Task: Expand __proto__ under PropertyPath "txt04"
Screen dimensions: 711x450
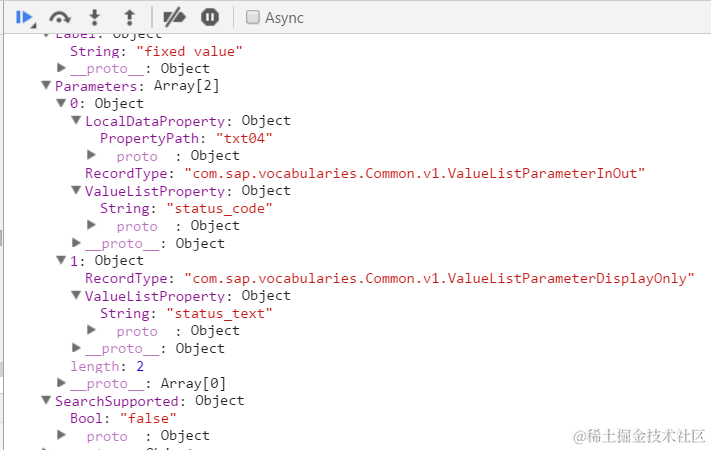Action: pyautogui.click(x=91, y=155)
